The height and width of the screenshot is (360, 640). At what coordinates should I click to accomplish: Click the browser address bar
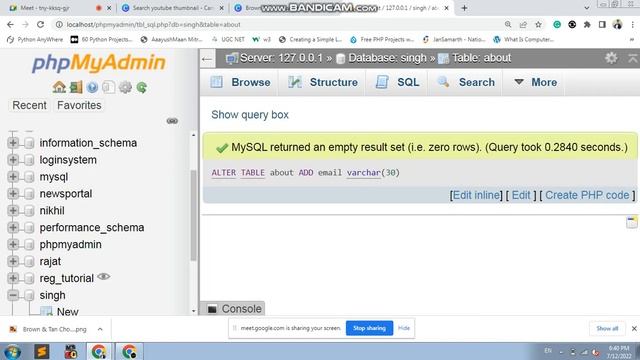click(x=282, y=24)
